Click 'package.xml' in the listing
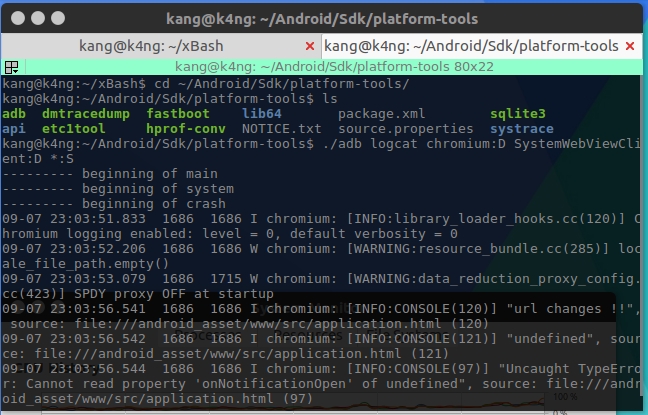 click(x=381, y=114)
